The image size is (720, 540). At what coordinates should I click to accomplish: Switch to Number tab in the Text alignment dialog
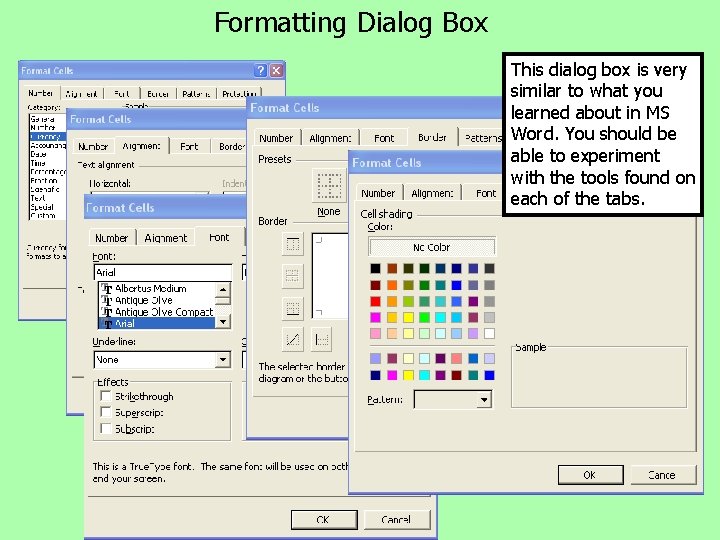[x=93, y=146]
